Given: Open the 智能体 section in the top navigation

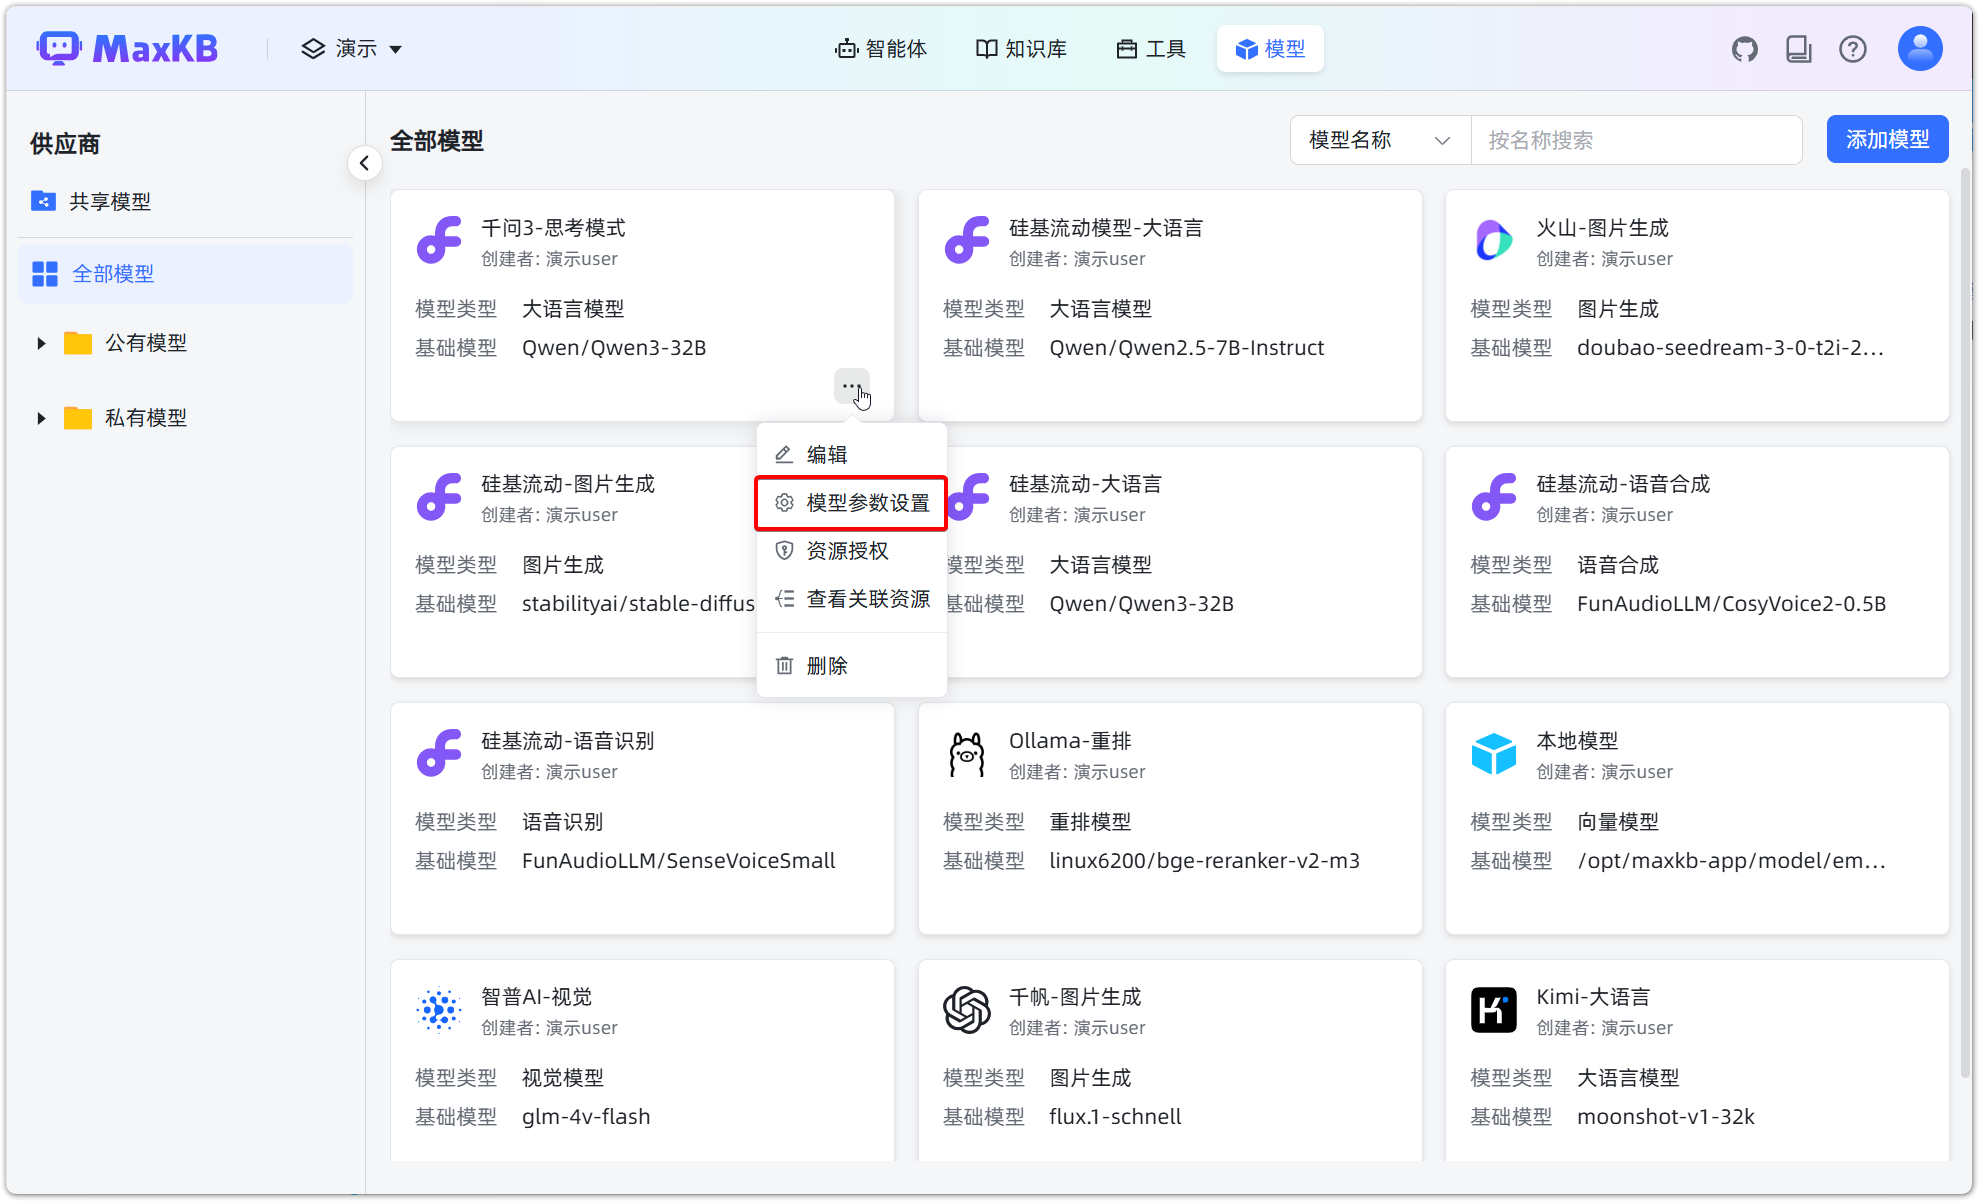Looking at the screenshot, I should click(x=881, y=48).
